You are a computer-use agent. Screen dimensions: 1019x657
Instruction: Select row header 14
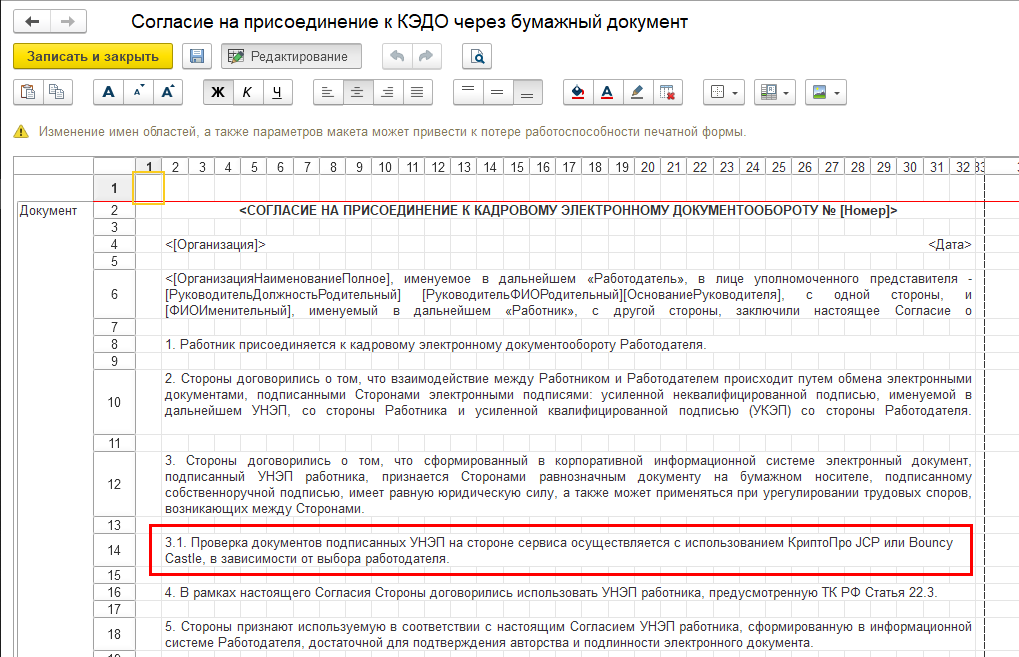tap(114, 550)
